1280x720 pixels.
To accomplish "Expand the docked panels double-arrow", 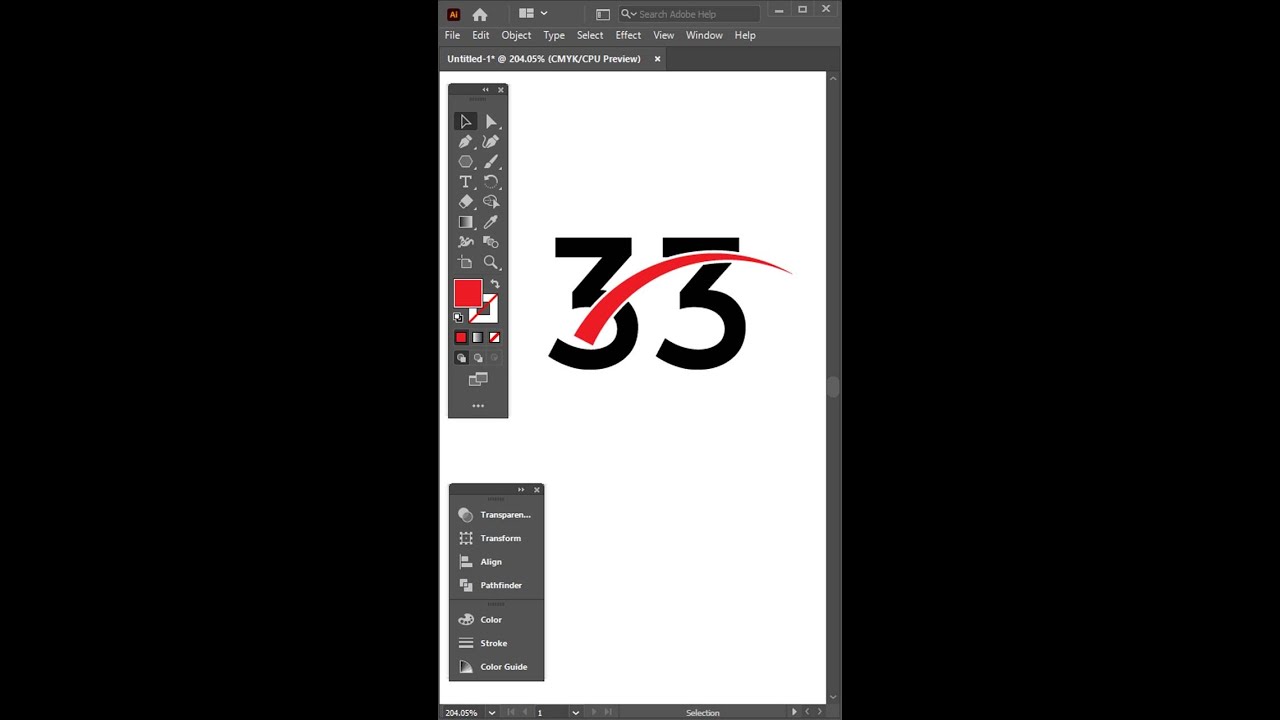I will click(521, 490).
